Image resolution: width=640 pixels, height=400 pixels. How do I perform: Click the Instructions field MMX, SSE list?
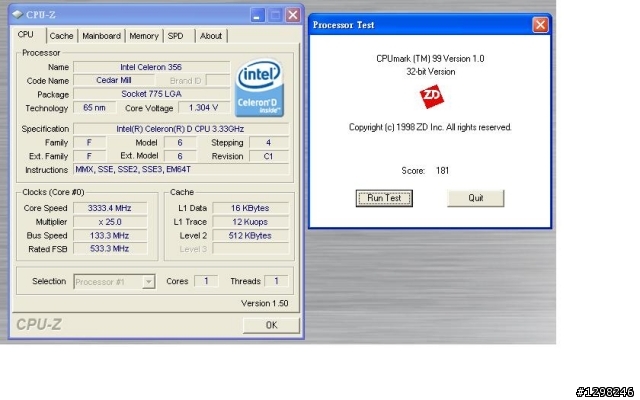click(180, 169)
